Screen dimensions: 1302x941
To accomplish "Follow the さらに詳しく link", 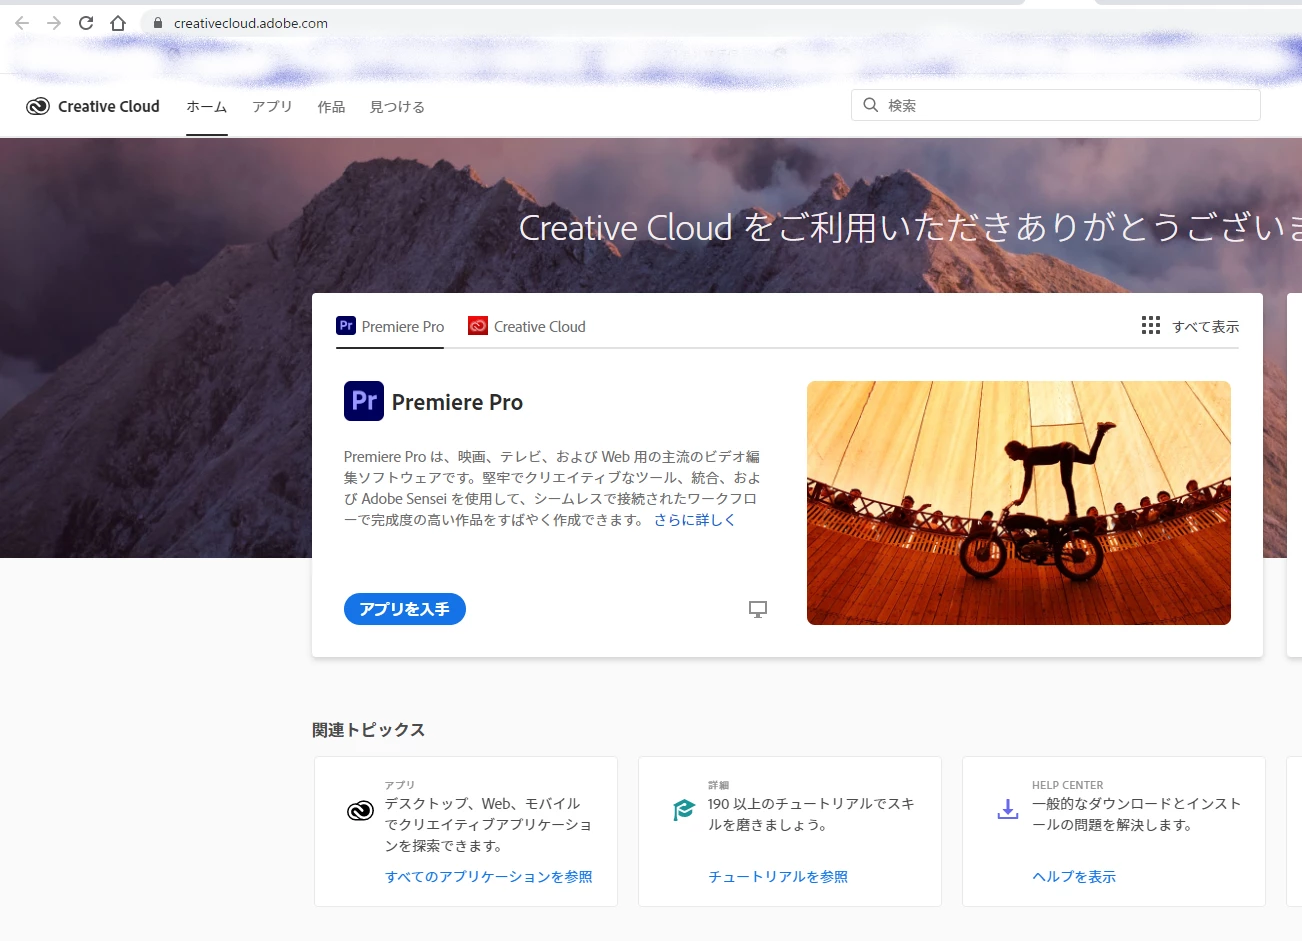I will tap(695, 520).
